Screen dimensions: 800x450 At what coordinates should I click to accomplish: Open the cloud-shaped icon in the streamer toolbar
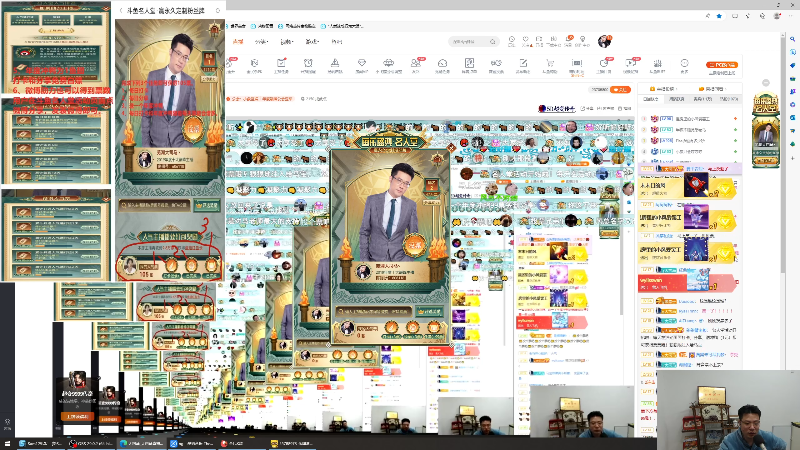point(442,63)
